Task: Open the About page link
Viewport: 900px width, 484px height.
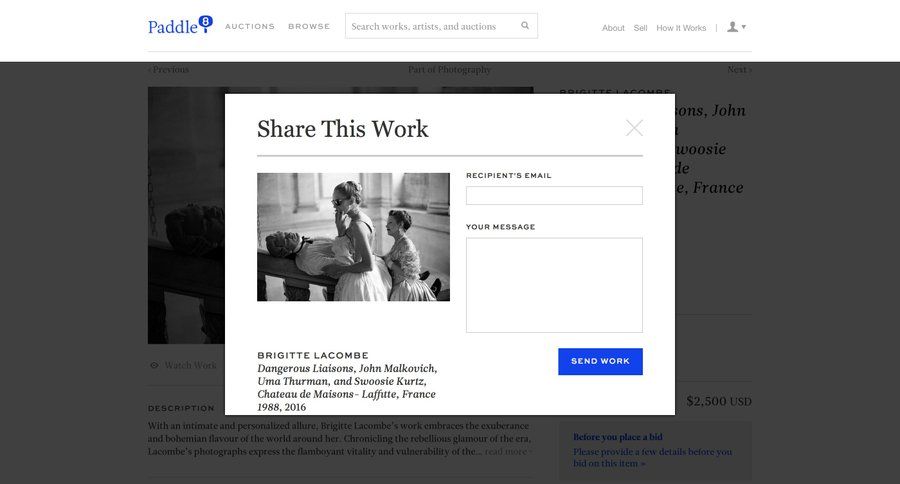Action: pos(613,28)
